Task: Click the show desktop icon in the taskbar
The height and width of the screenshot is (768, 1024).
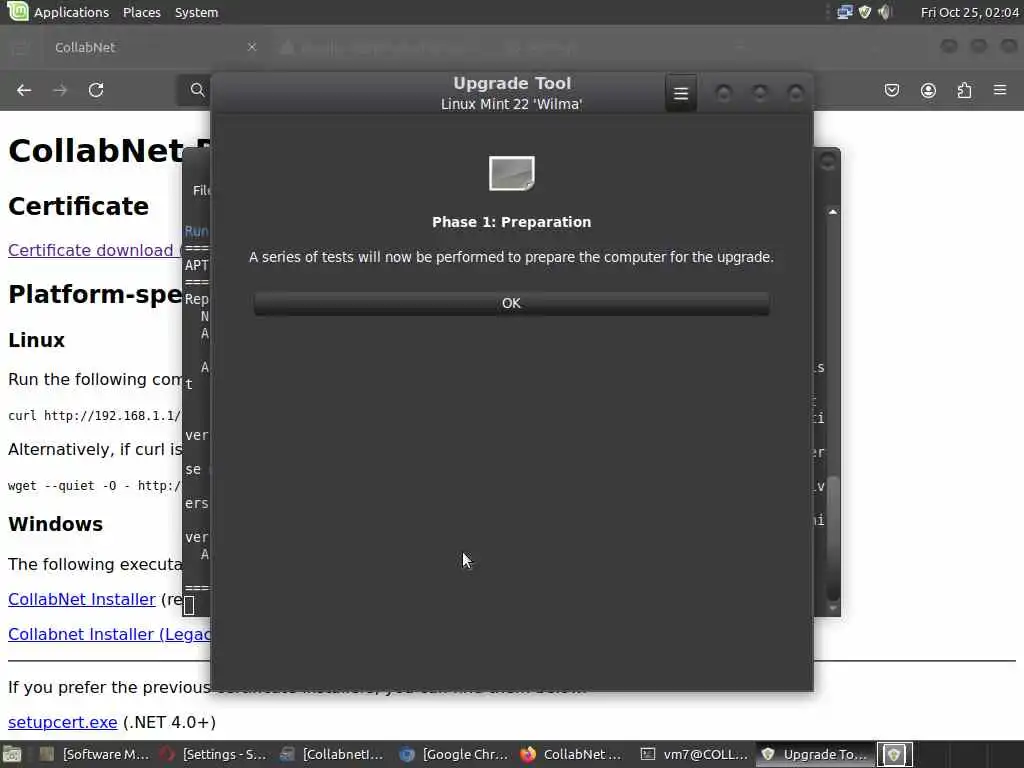Action: tap(12, 754)
